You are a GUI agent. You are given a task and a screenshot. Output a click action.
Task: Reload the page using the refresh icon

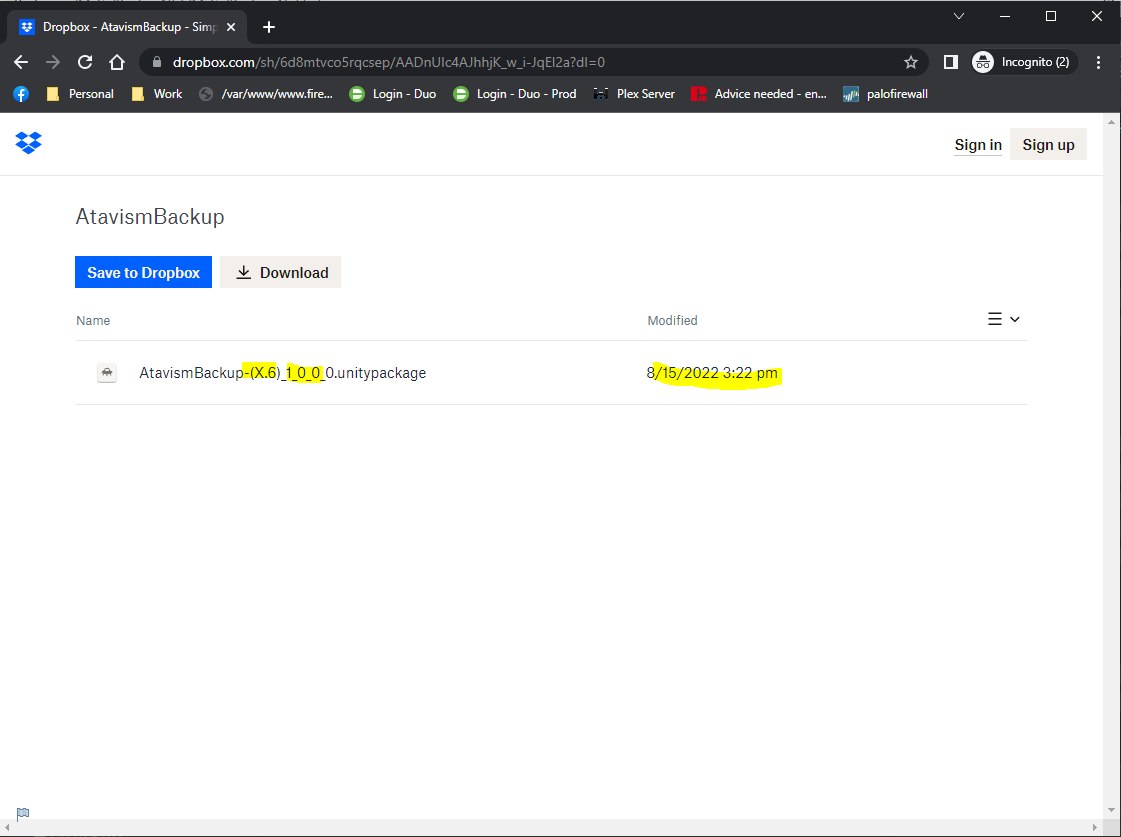[x=85, y=62]
